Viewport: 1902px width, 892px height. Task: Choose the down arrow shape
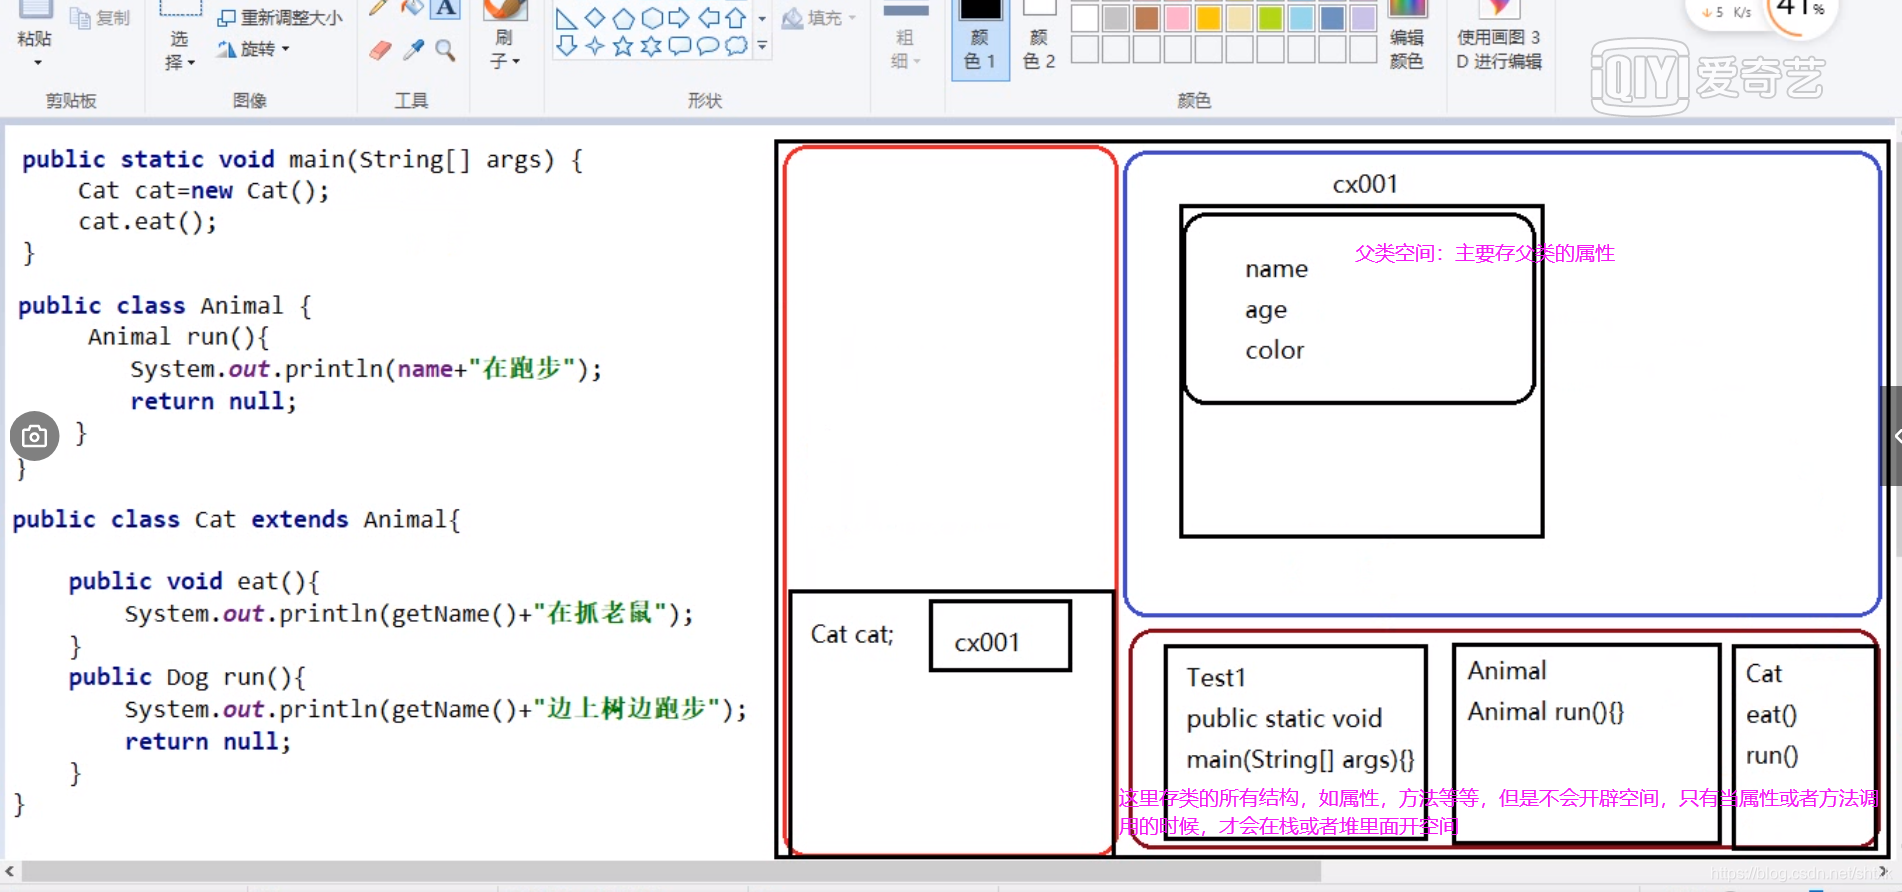coord(566,46)
